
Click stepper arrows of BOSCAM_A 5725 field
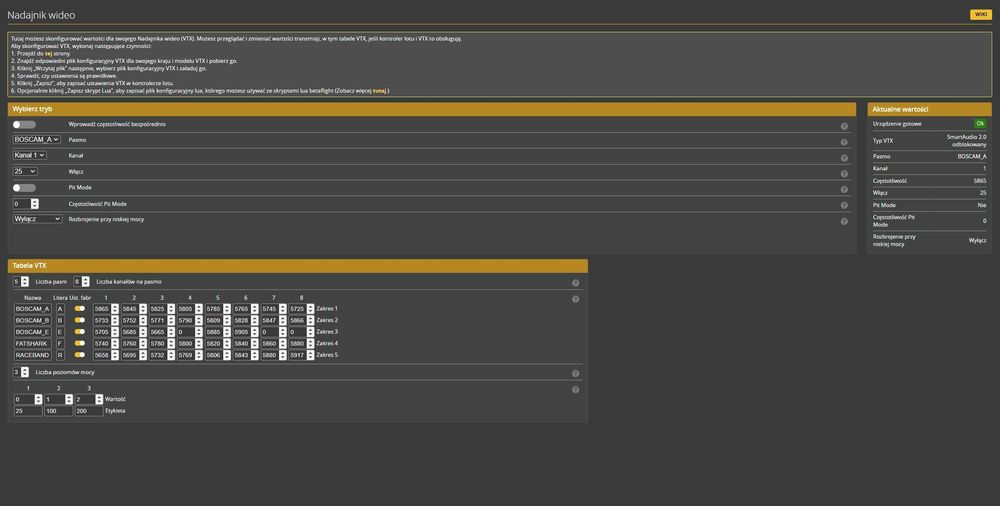tap(311, 309)
